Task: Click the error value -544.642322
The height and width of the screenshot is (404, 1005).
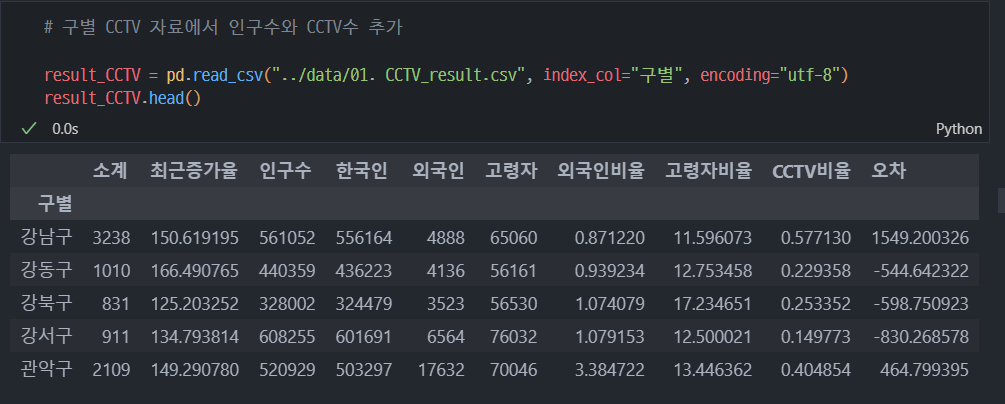Action: [922, 271]
